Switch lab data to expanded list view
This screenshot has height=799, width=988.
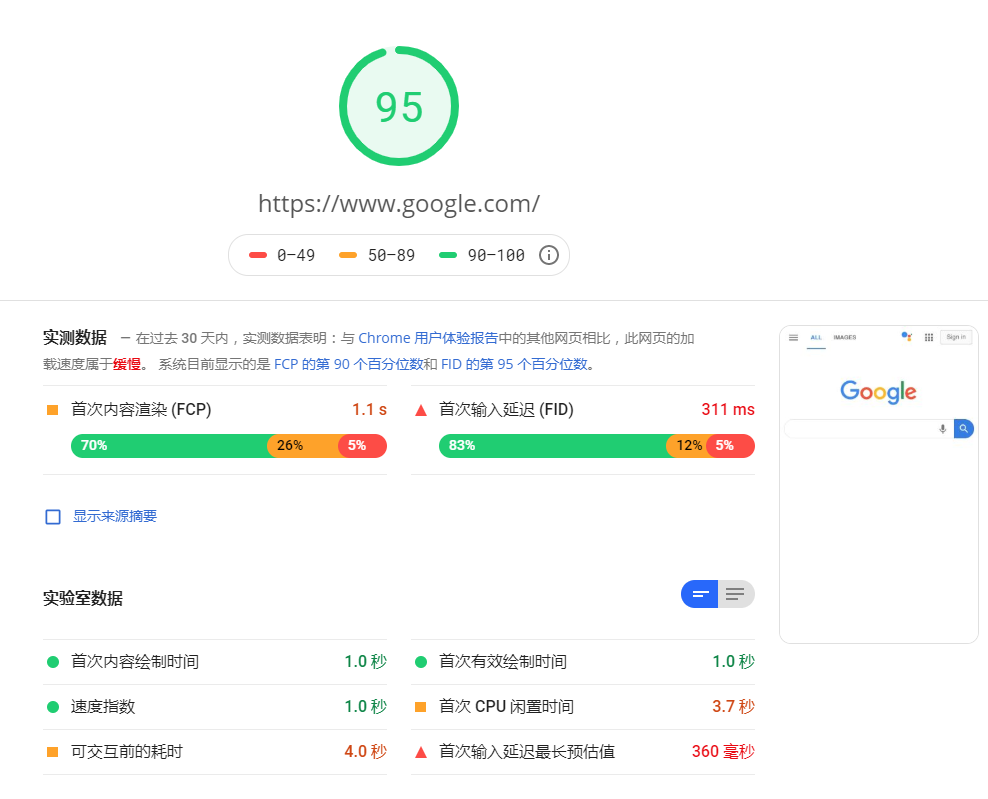(735, 594)
